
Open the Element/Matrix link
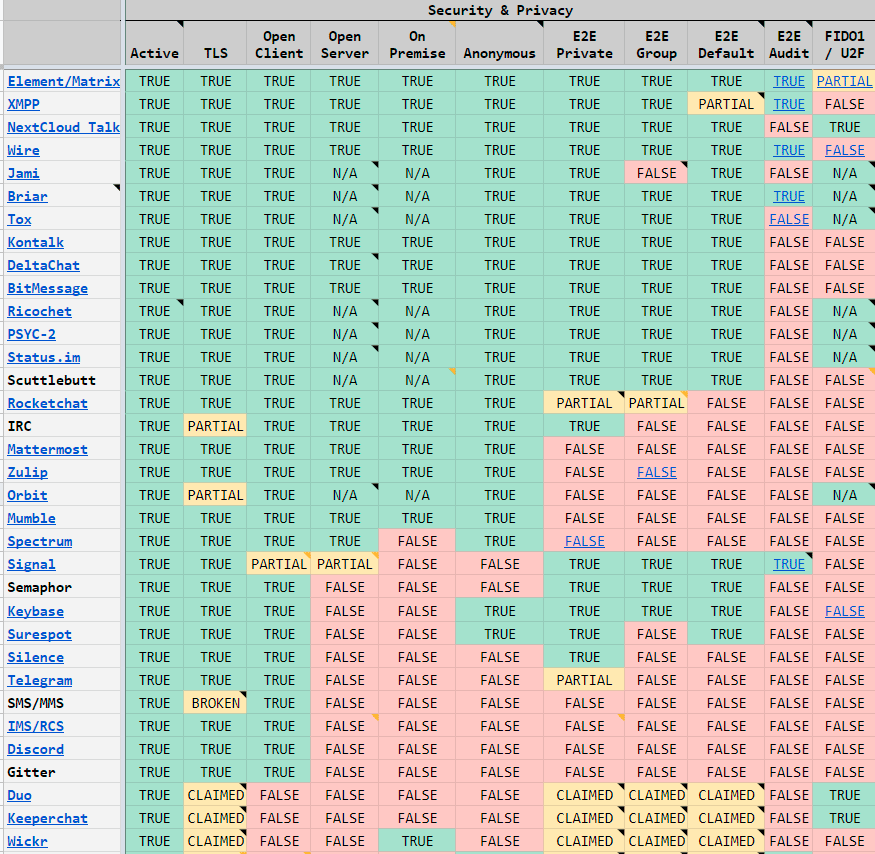tap(63, 81)
